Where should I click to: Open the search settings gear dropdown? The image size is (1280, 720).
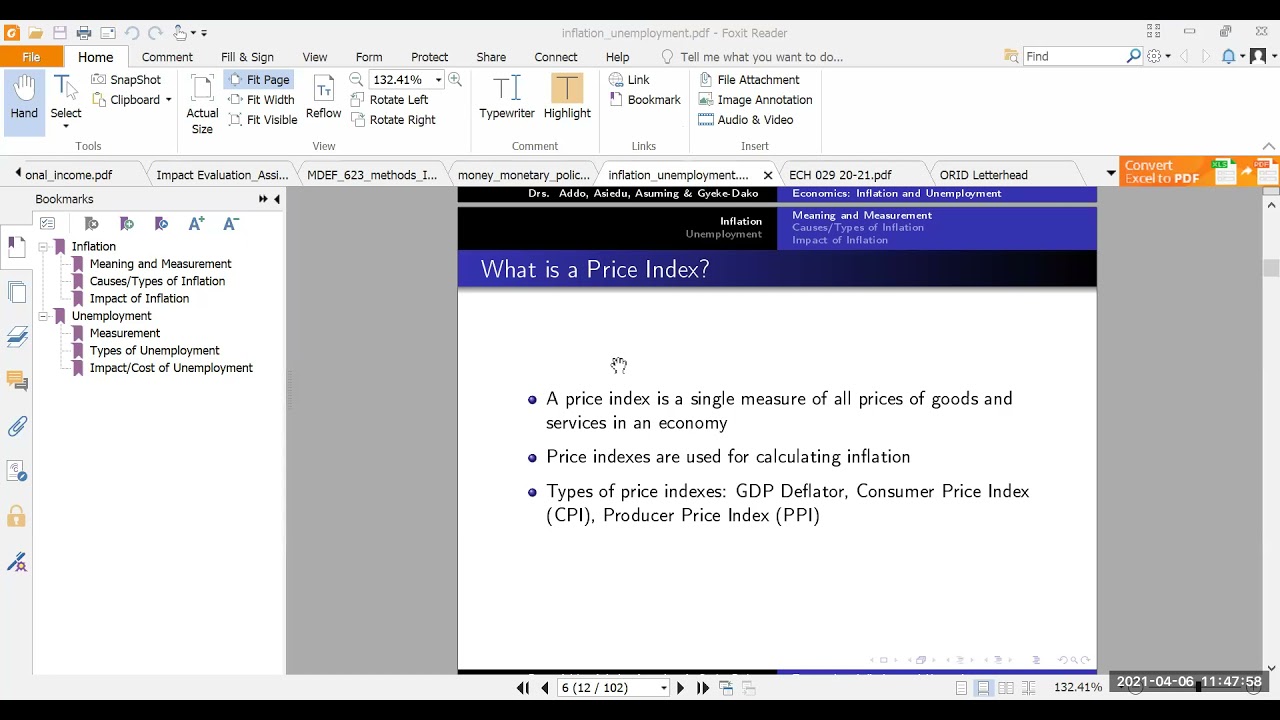[1159, 57]
